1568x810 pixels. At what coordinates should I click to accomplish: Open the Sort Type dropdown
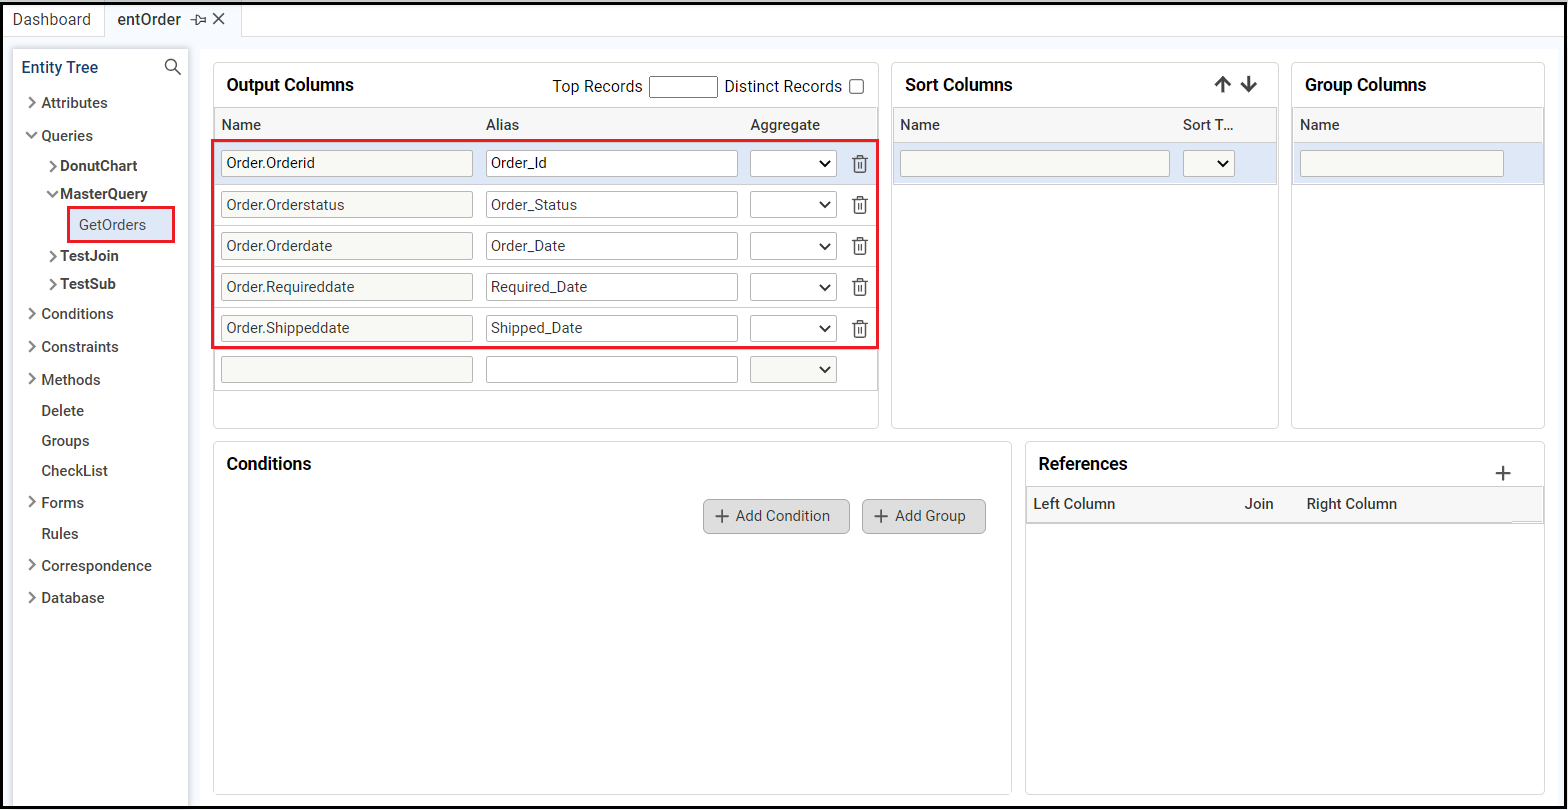click(1208, 164)
